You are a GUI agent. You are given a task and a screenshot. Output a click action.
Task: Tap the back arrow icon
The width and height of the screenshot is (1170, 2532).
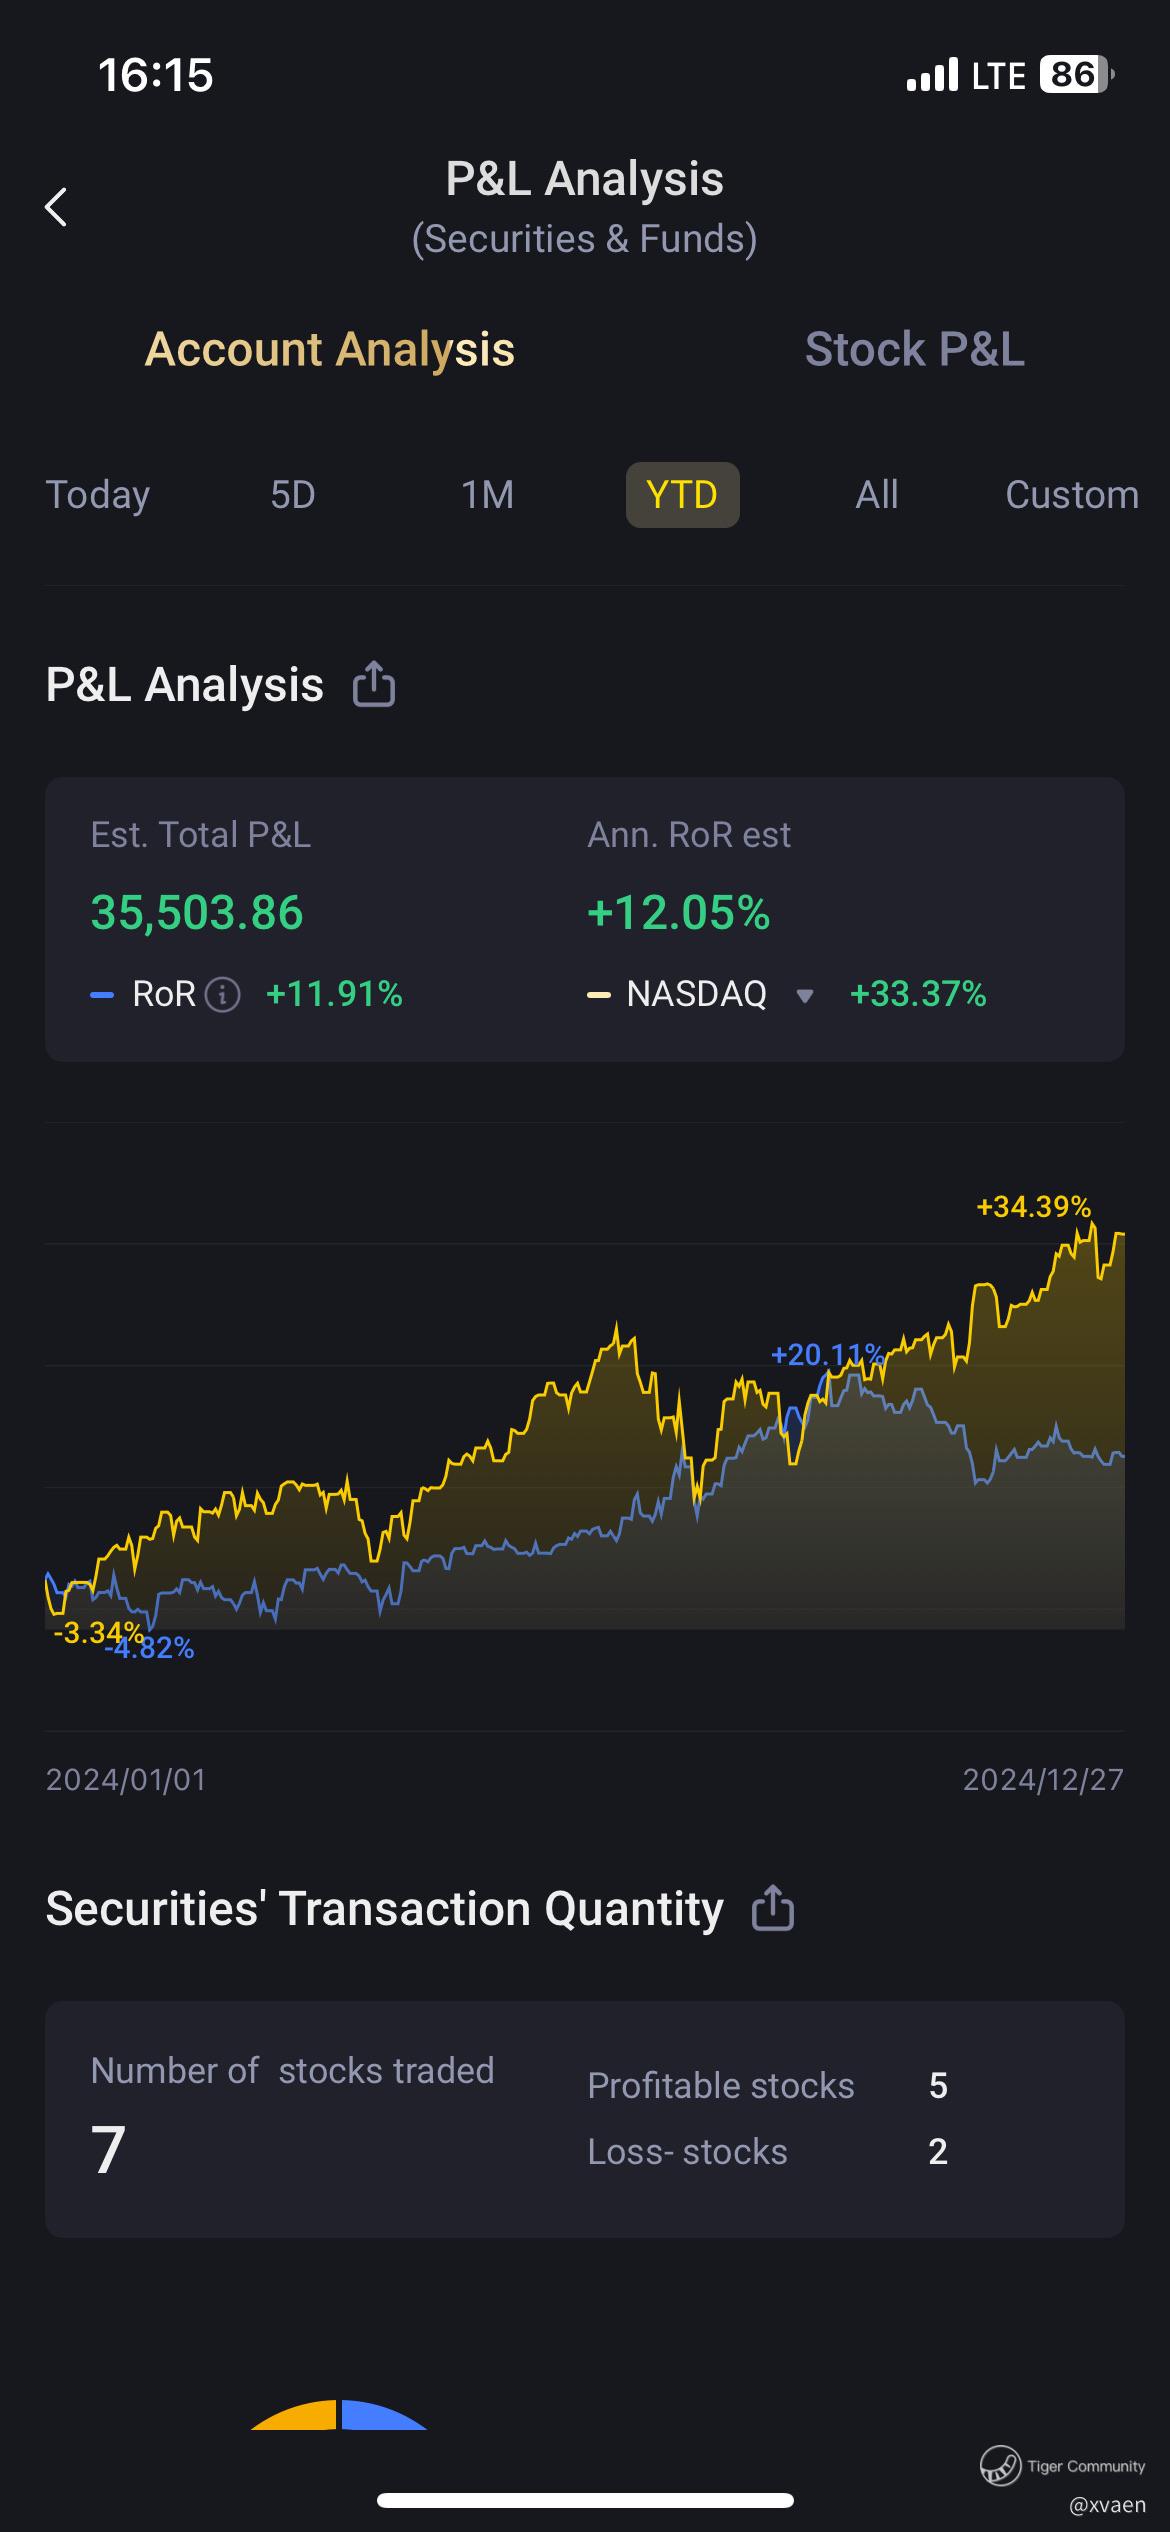(x=57, y=207)
